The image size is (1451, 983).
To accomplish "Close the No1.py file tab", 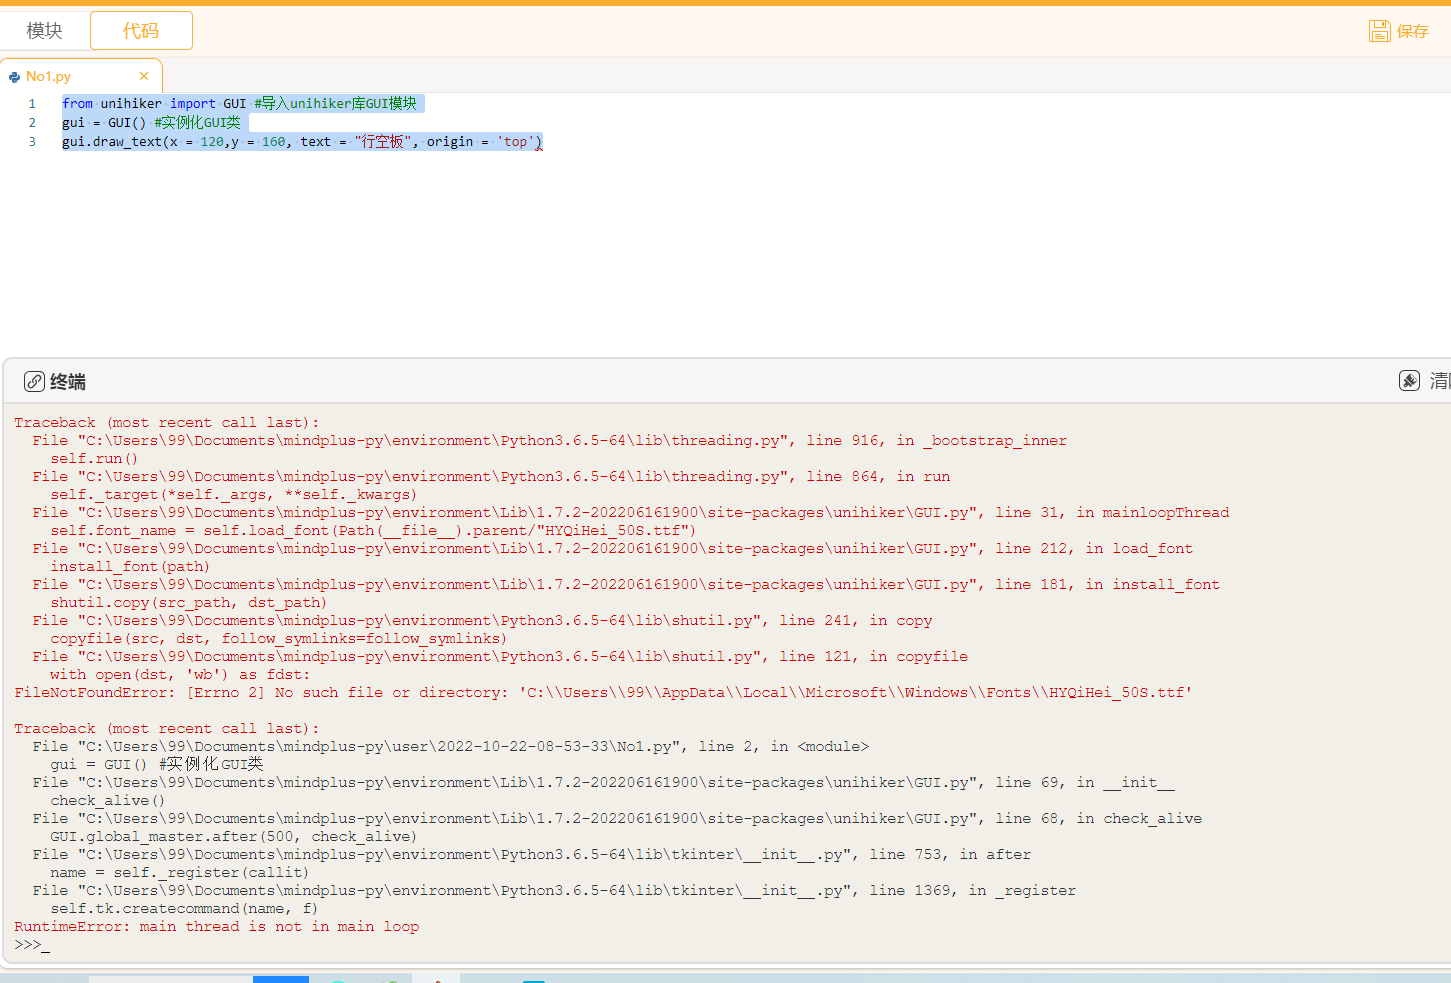I will tap(144, 76).
